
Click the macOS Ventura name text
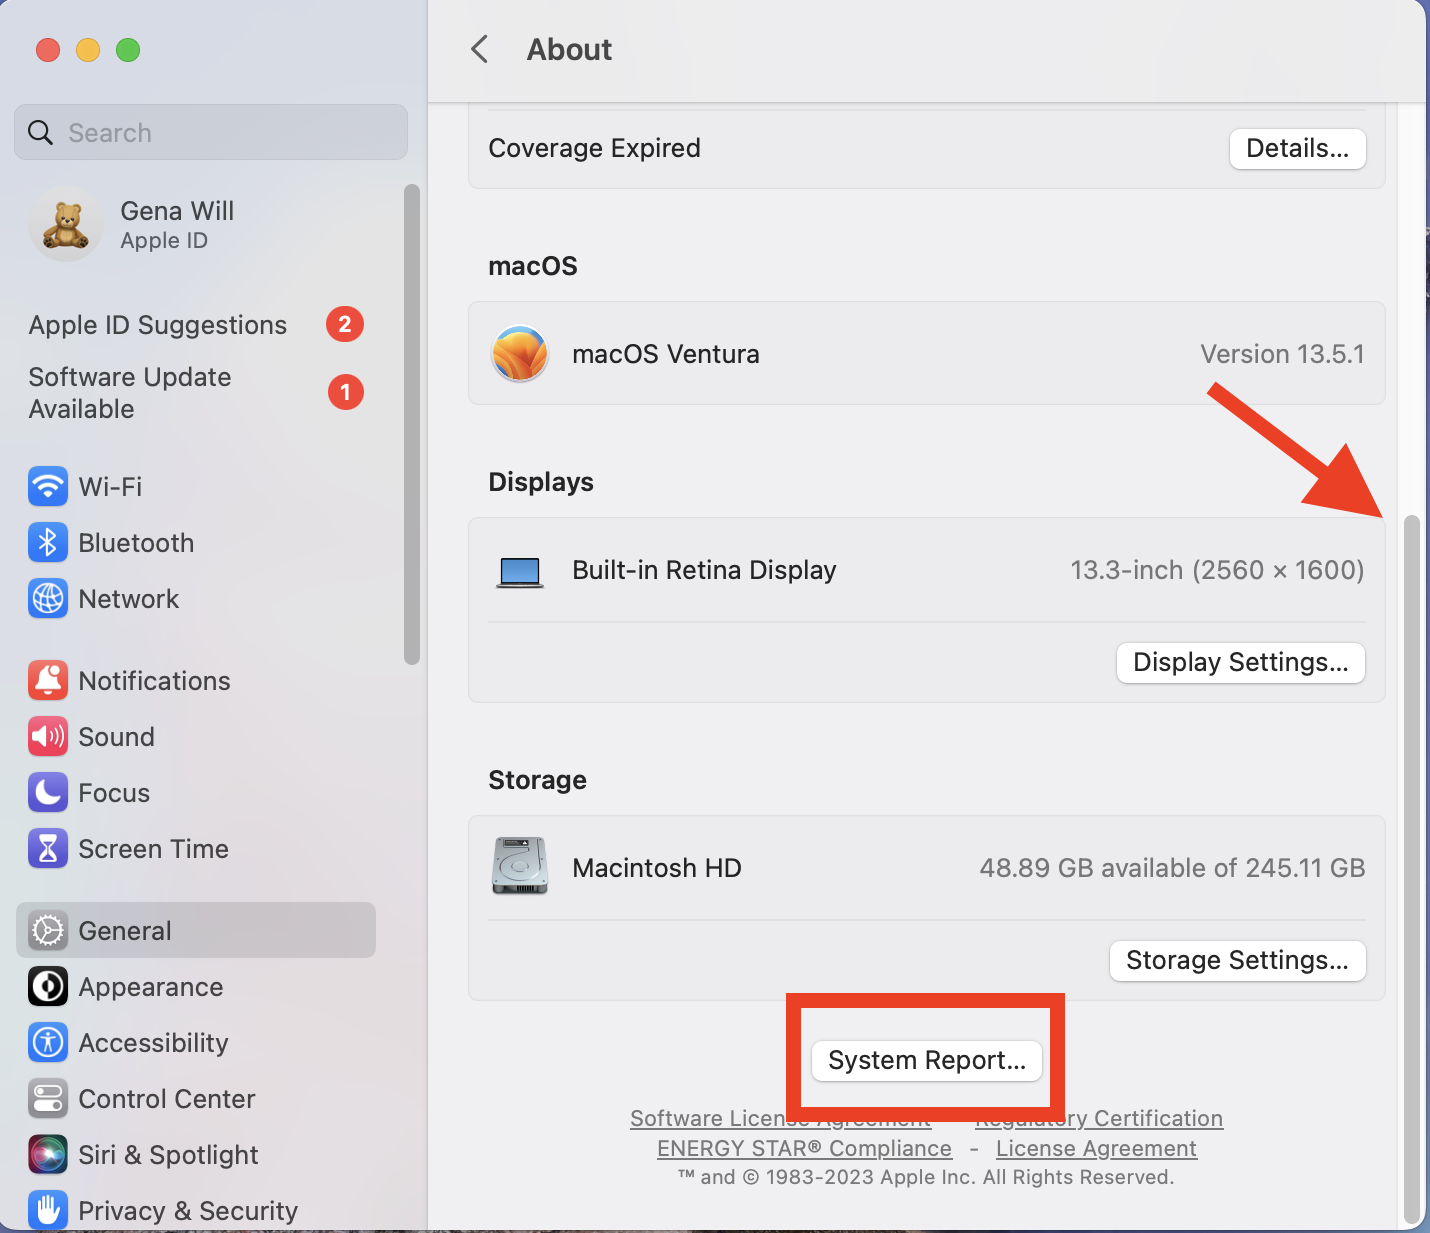[x=666, y=354]
